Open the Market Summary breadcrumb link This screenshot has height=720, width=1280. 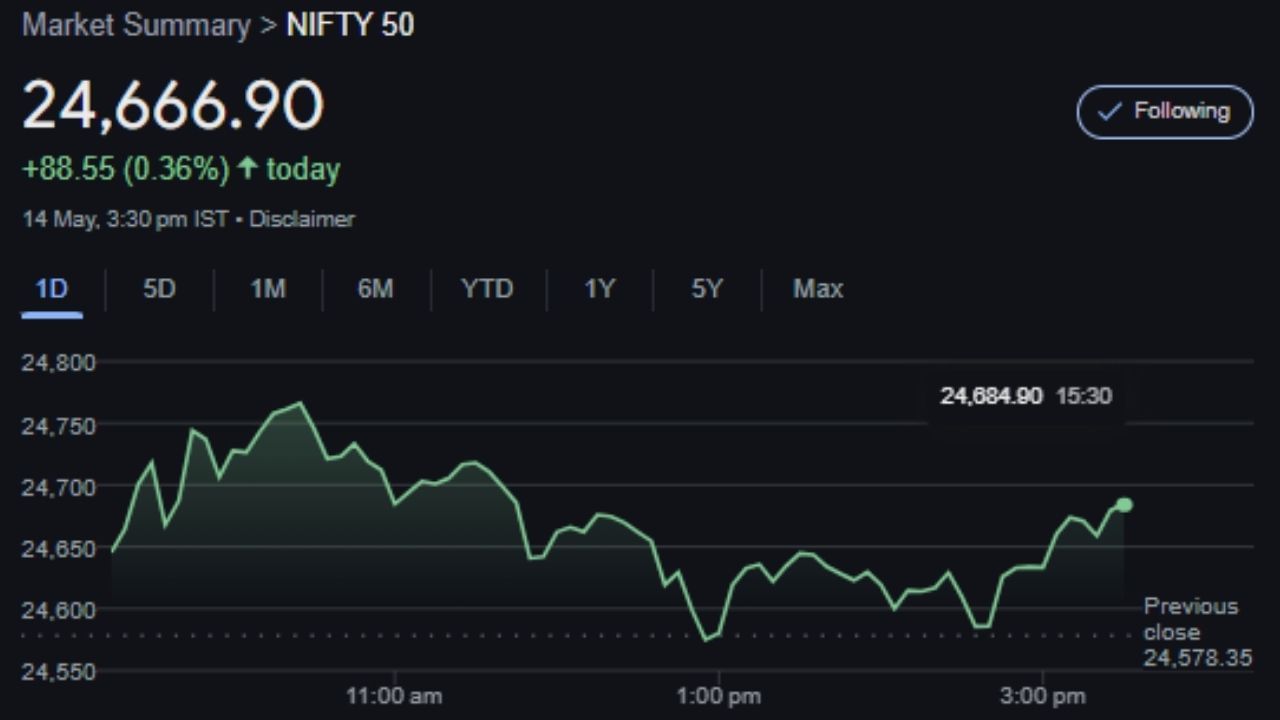tap(136, 25)
